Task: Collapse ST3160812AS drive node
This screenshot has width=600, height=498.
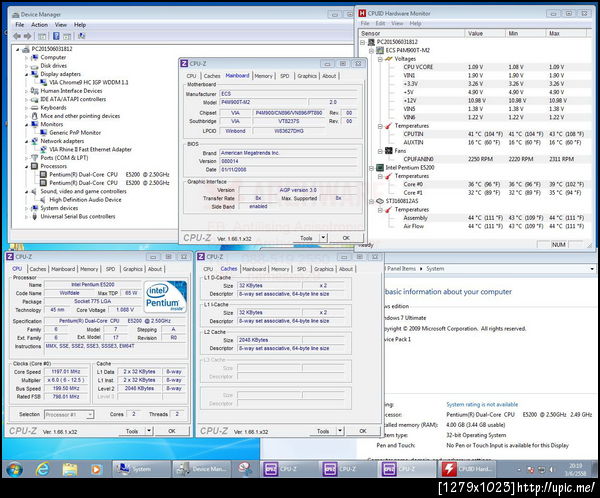Action: 372,201
